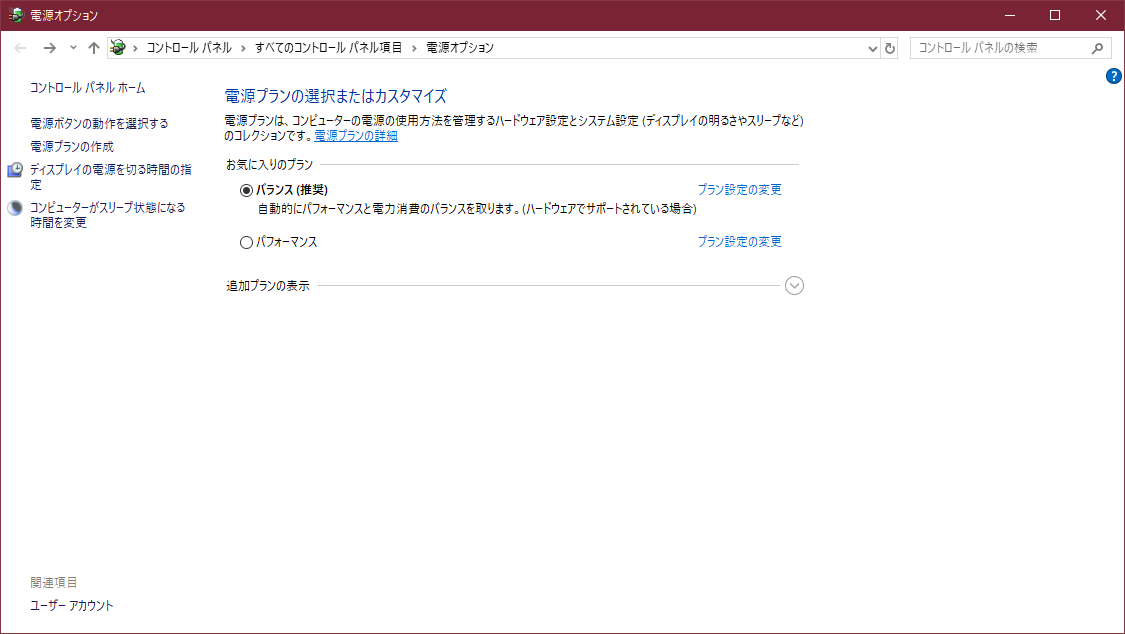This screenshot has height=634, width=1125.
Task: Expand chevron before コントロール パネル breadcrumb
Action: click(x=135, y=48)
